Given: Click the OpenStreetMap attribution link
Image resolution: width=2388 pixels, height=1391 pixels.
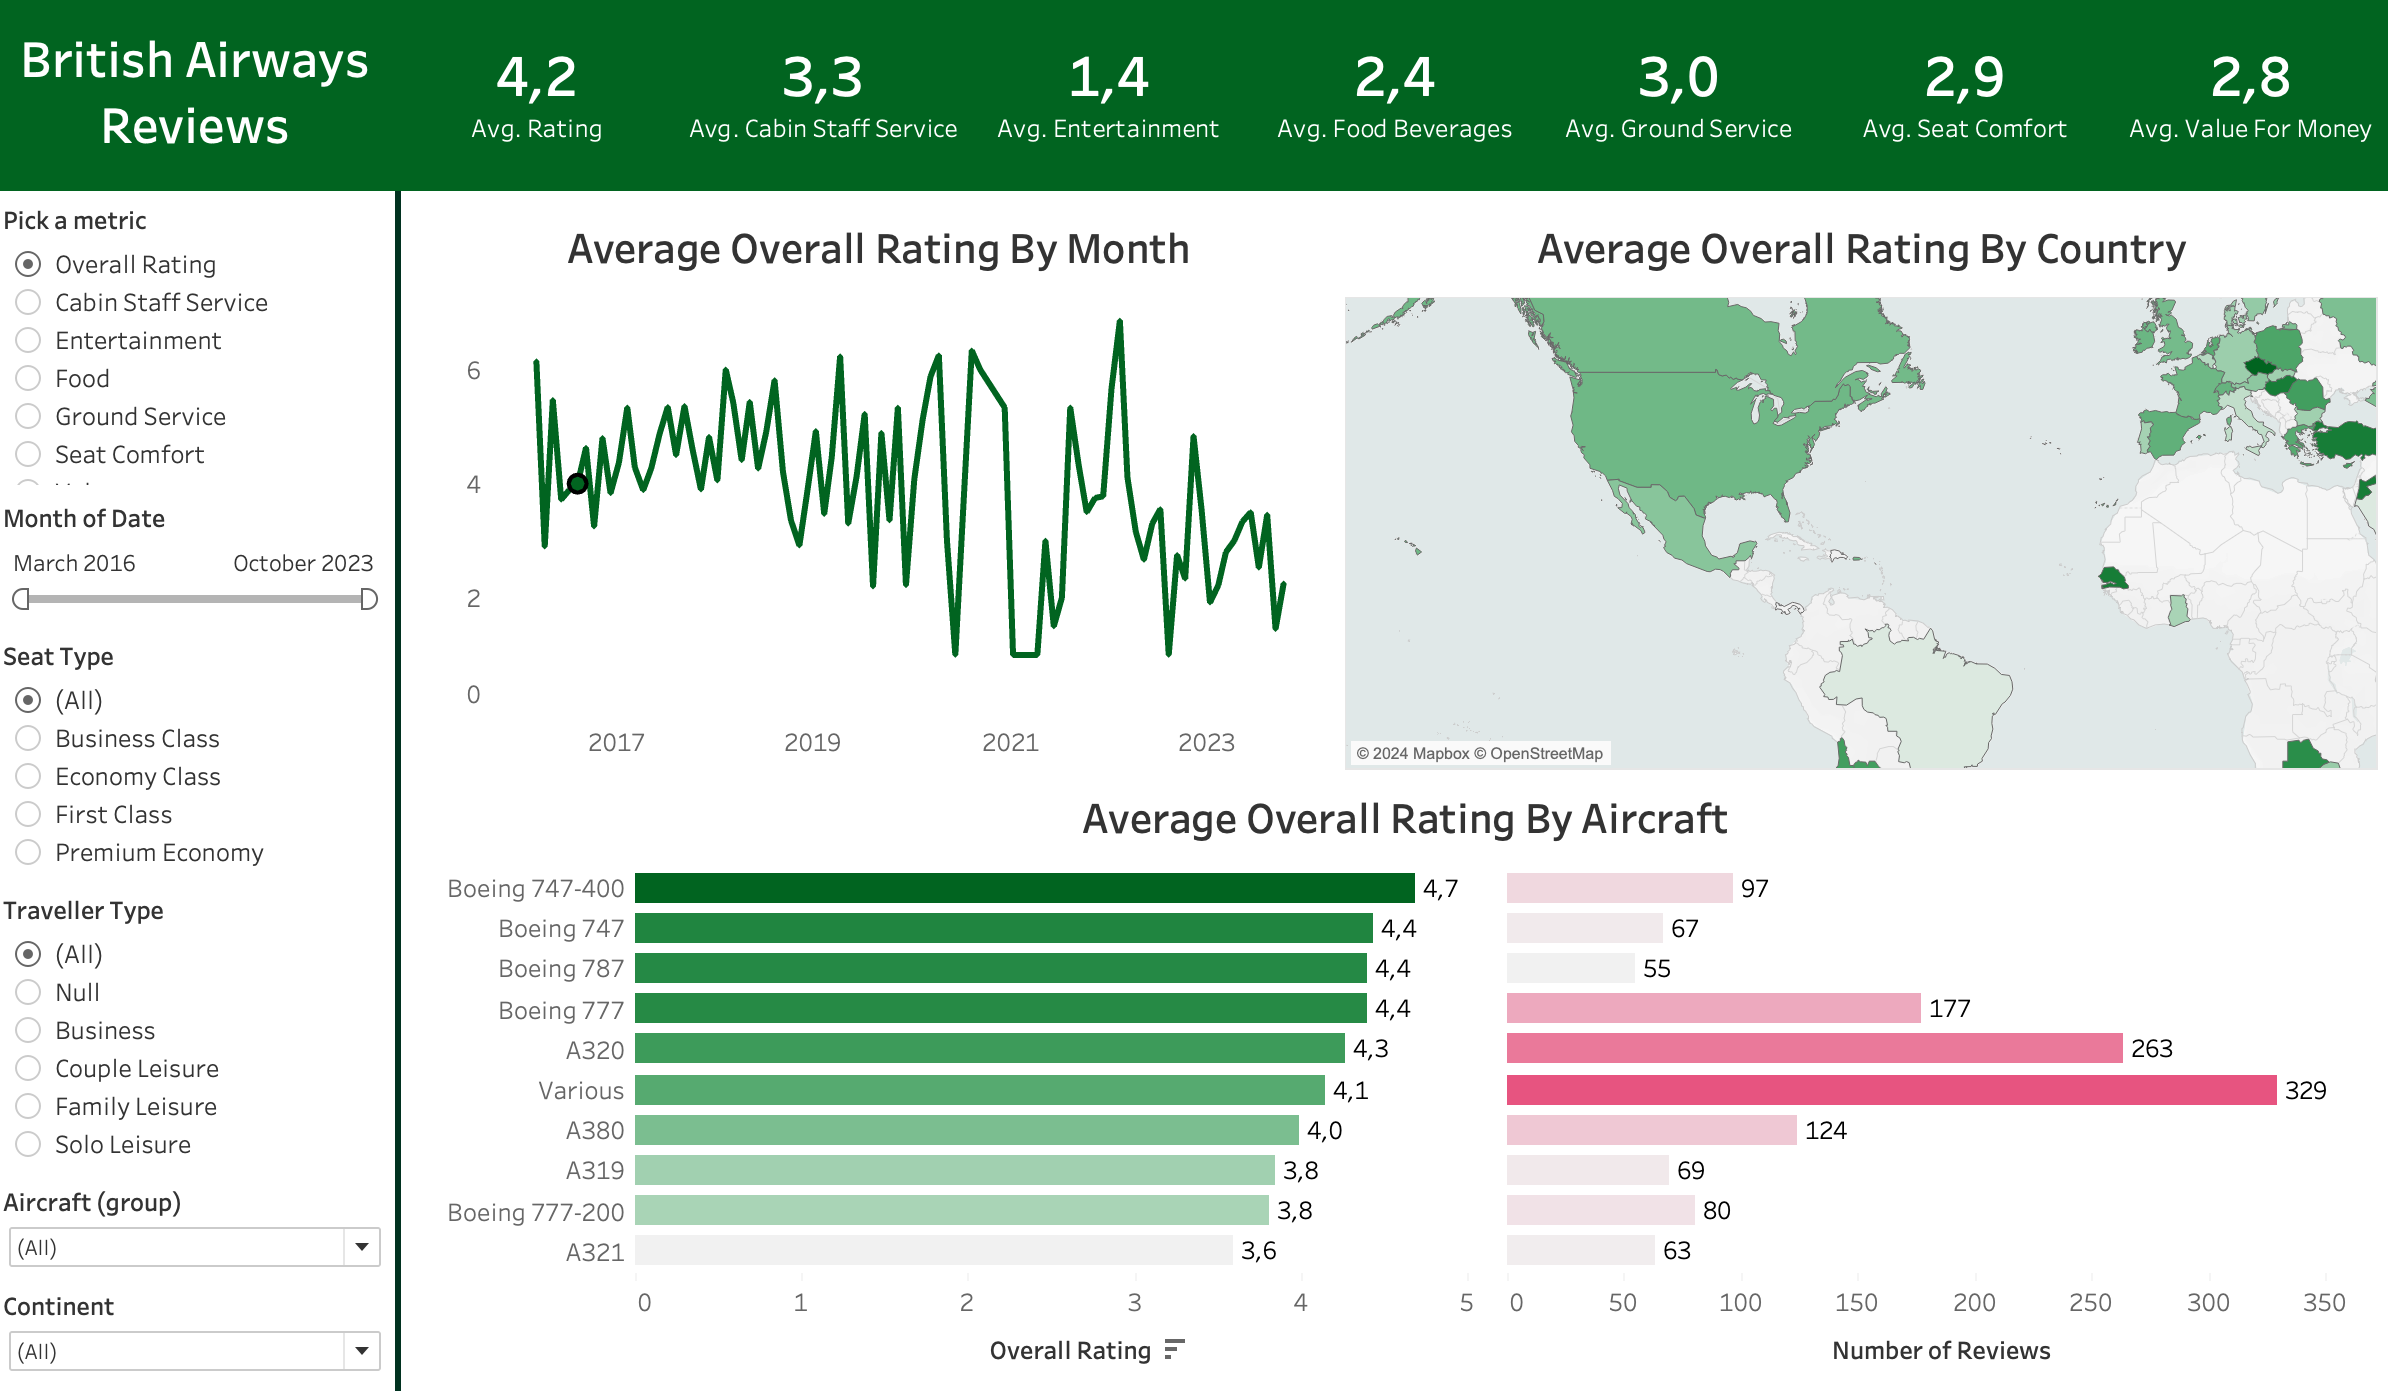Looking at the screenshot, I should point(1538,753).
